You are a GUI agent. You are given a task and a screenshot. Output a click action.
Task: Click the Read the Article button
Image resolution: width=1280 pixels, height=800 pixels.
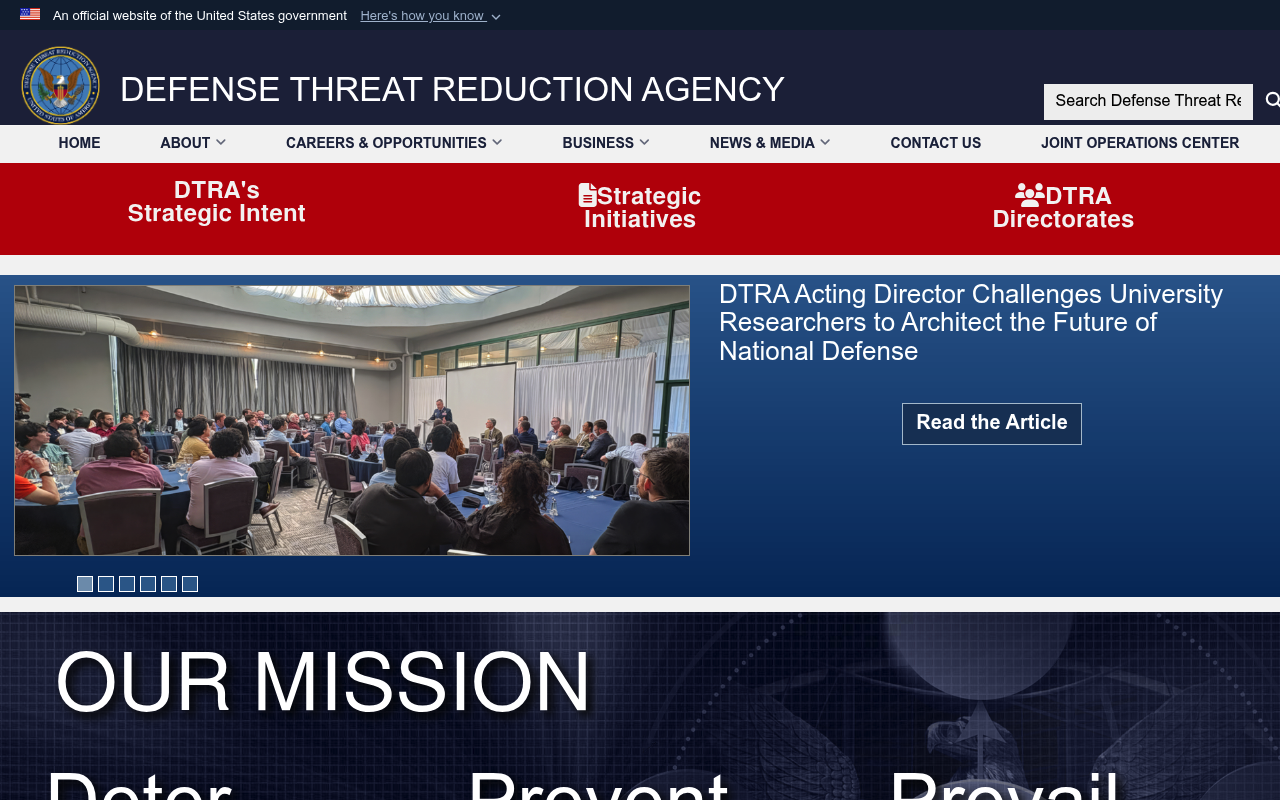coord(992,423)
